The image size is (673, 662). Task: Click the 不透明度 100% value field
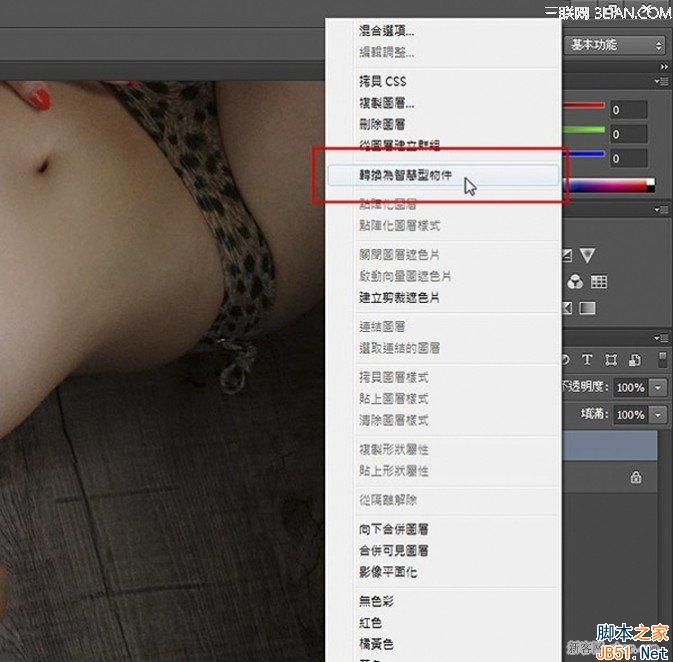point(631,388)
